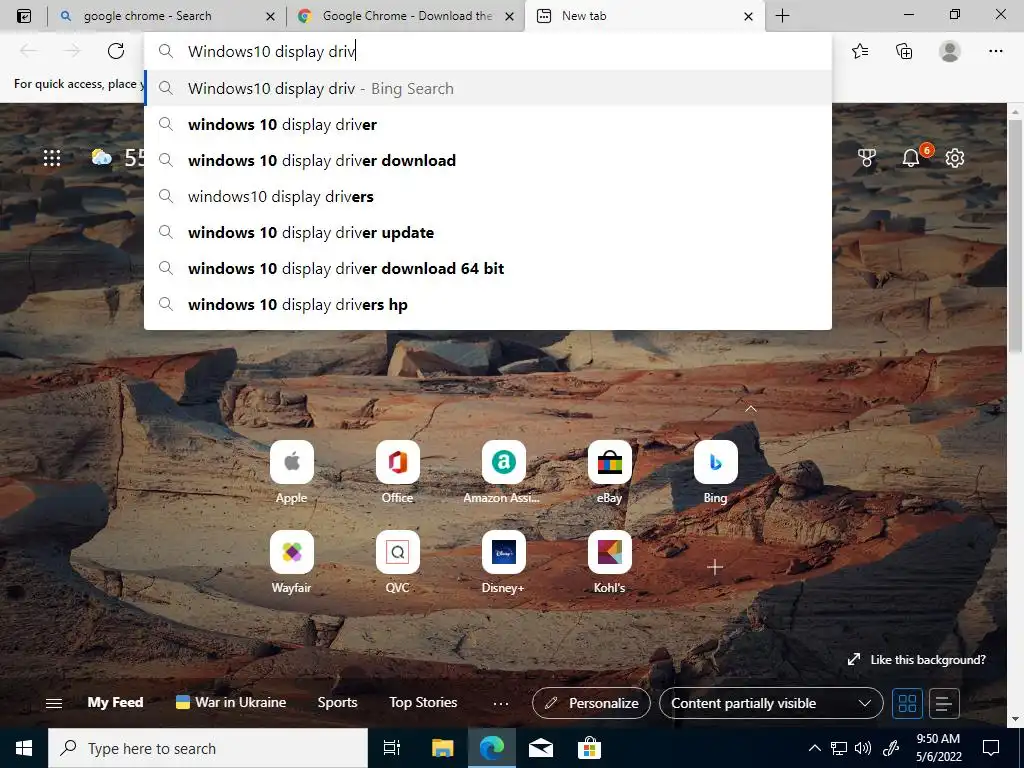Open the taskbar clock and date
This screenshot has height=768, width=1024.
[938, 748]
